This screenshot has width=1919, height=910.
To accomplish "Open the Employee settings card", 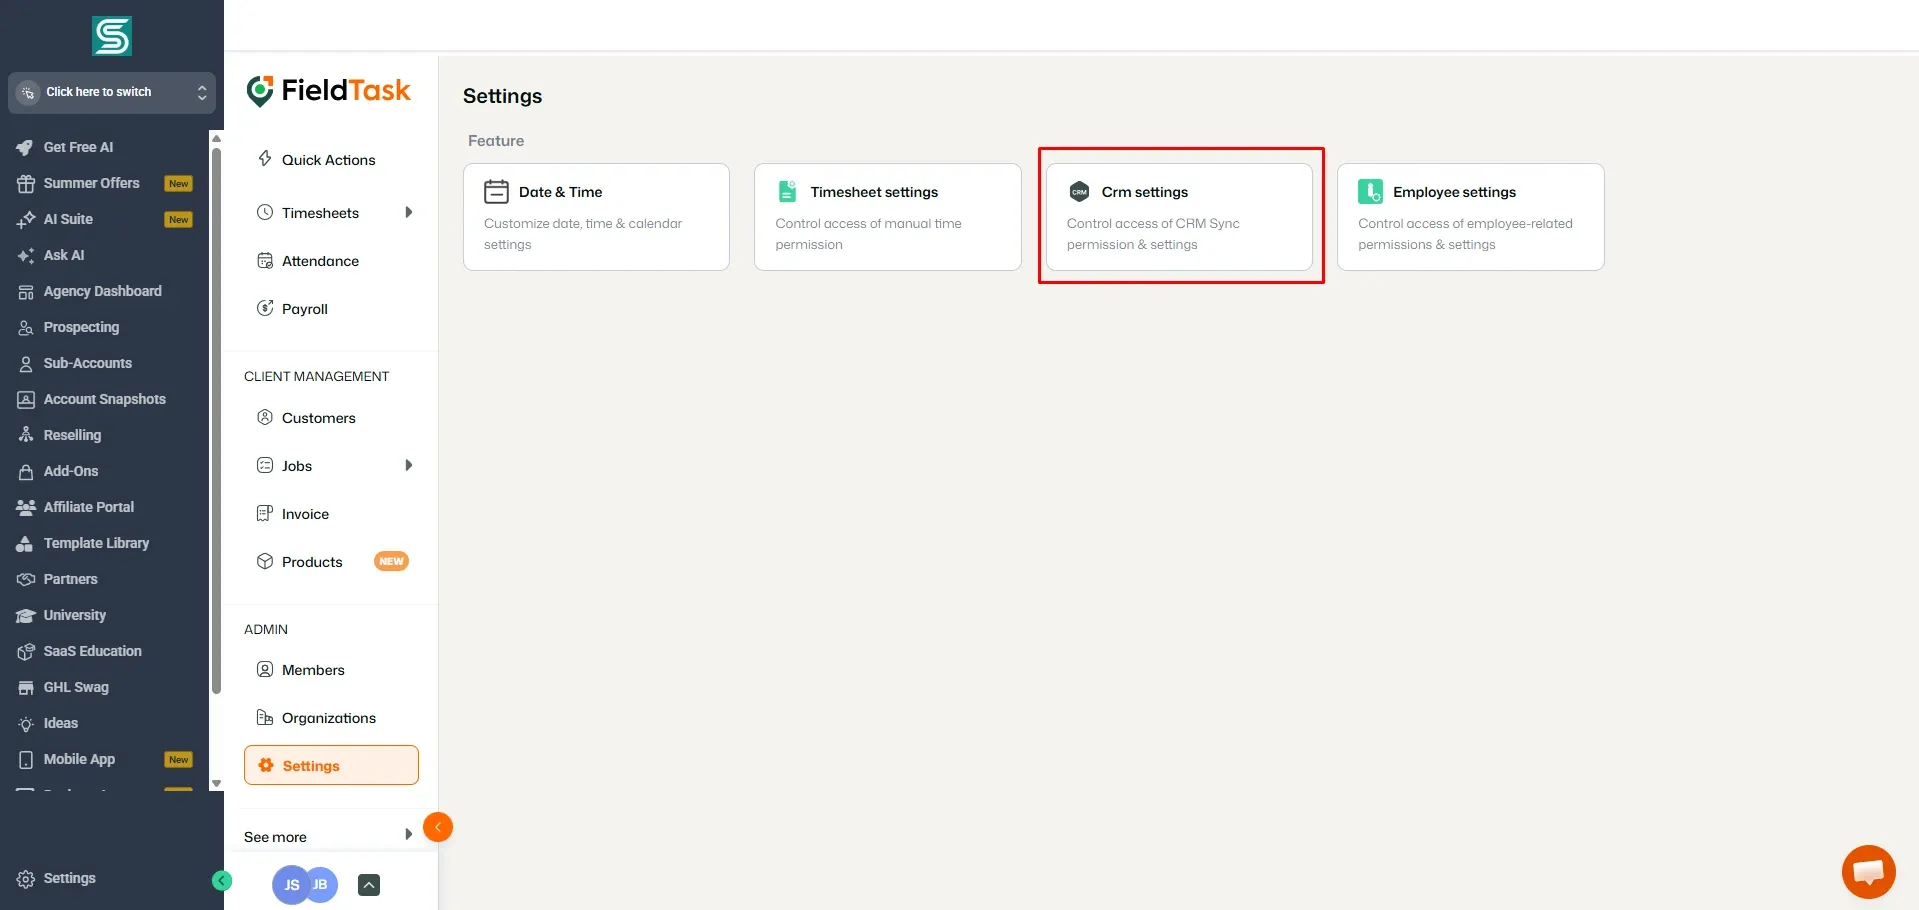I will 1471,217.
